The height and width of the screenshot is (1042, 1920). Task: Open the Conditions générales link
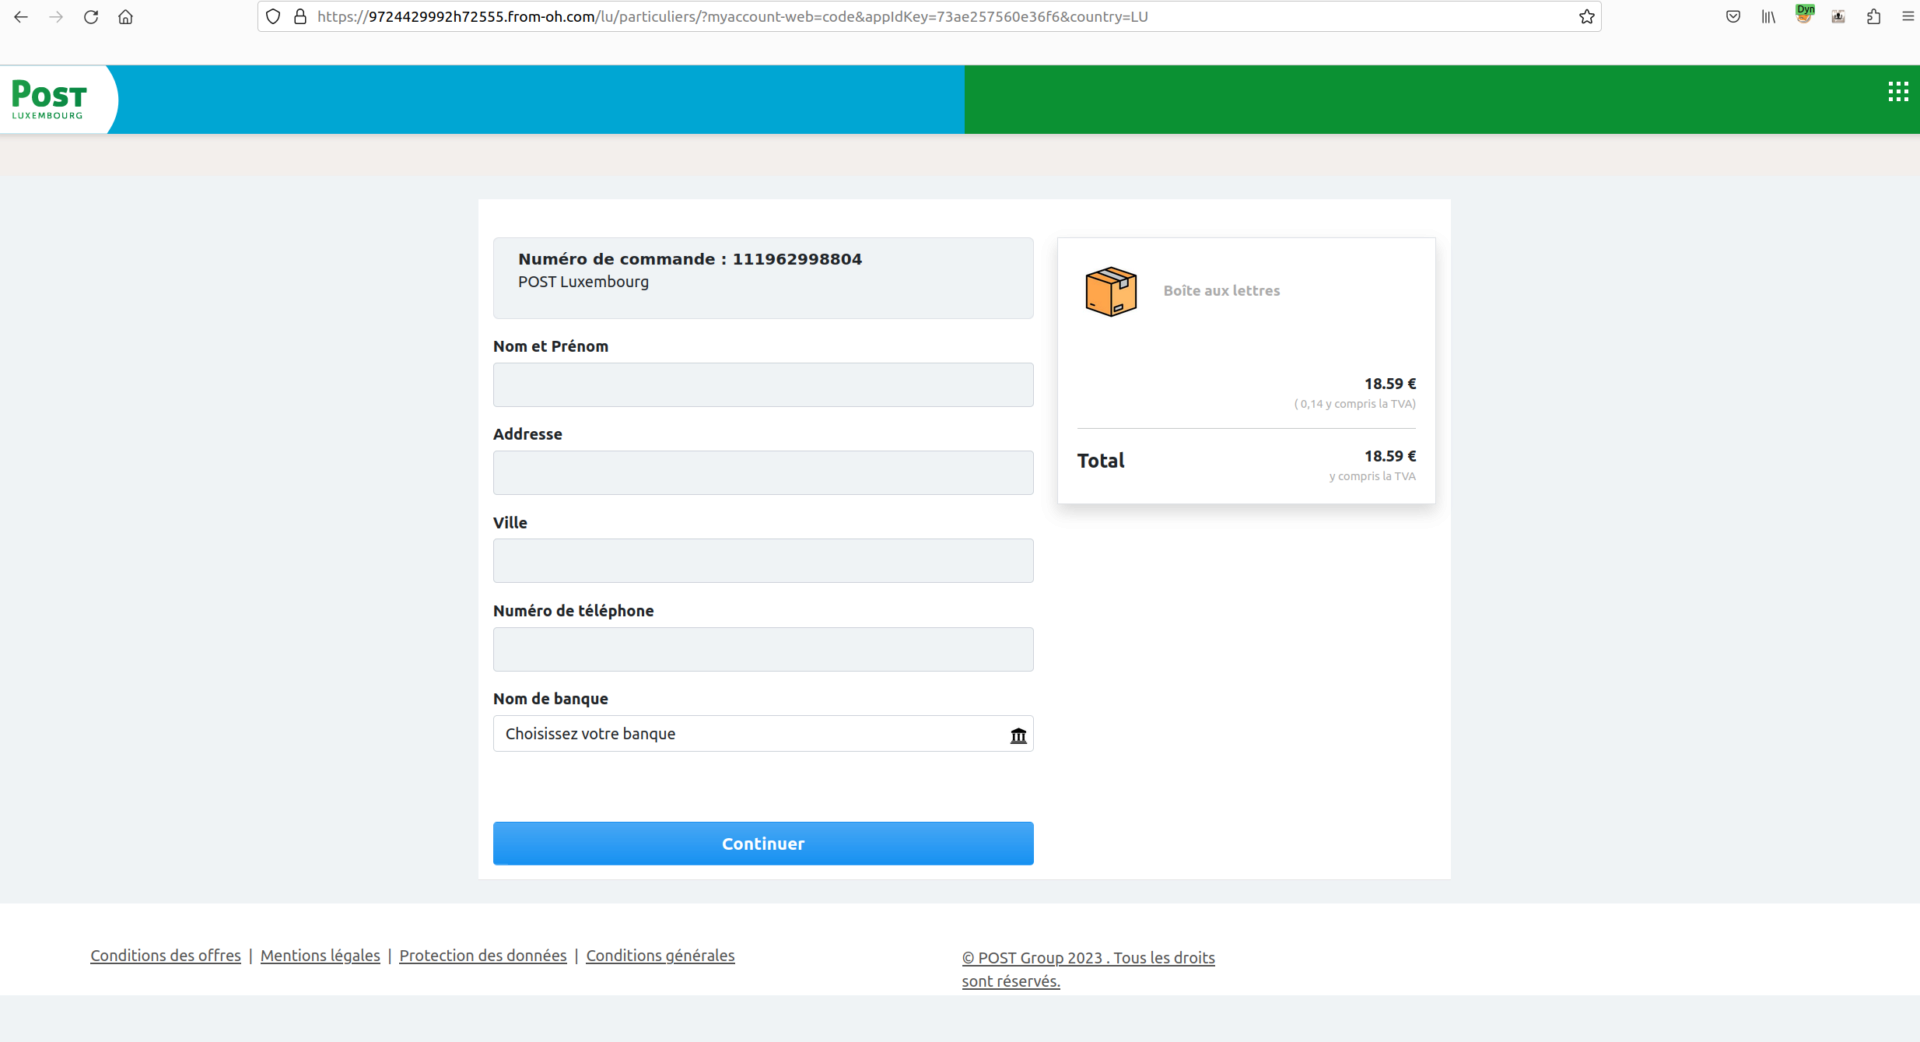pyautogui.click(x=660, y=956)
